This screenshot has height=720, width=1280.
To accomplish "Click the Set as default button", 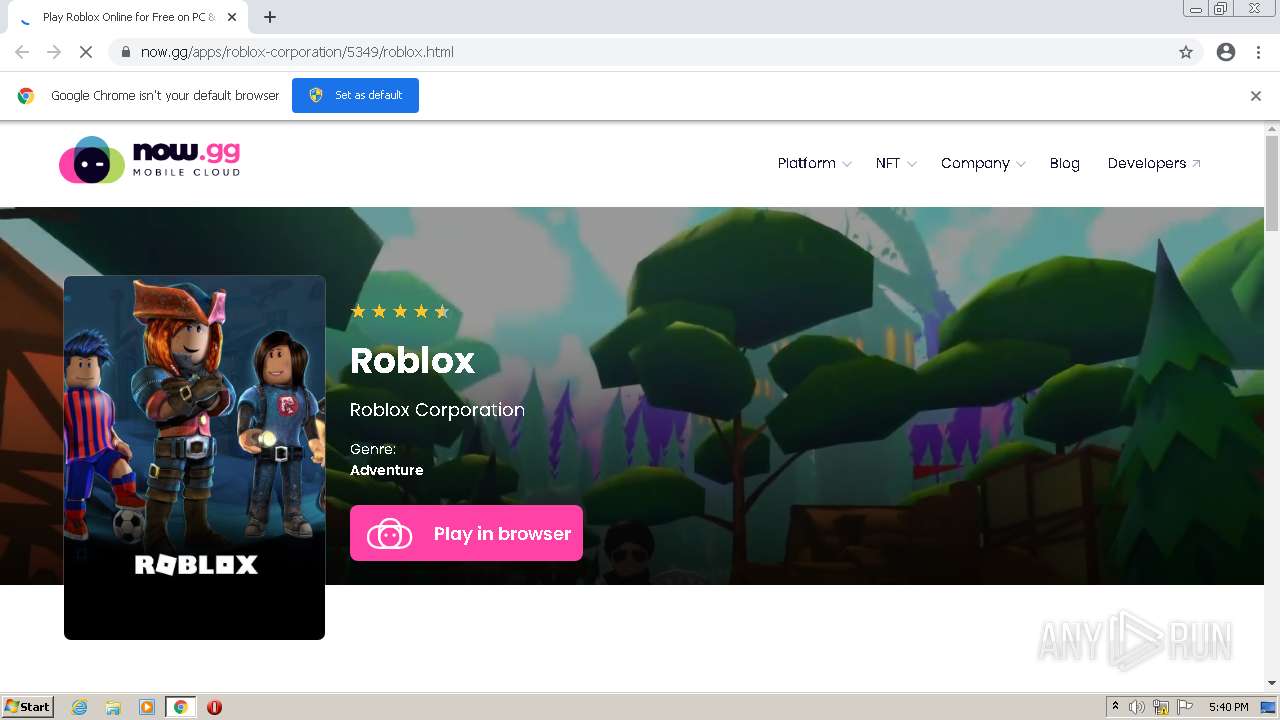I will coord(355,95).
